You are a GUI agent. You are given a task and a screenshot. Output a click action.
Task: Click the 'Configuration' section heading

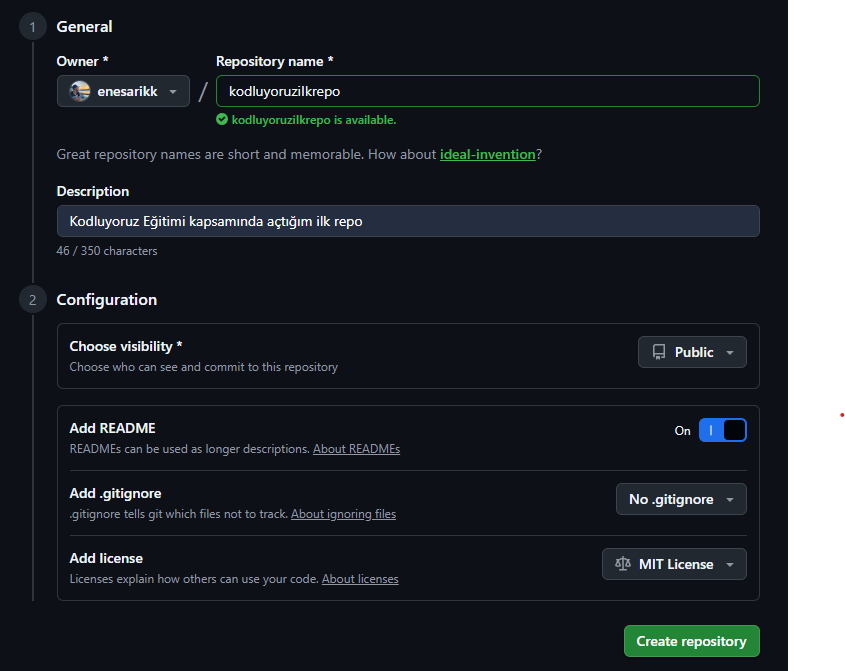[x=107, y=300]
